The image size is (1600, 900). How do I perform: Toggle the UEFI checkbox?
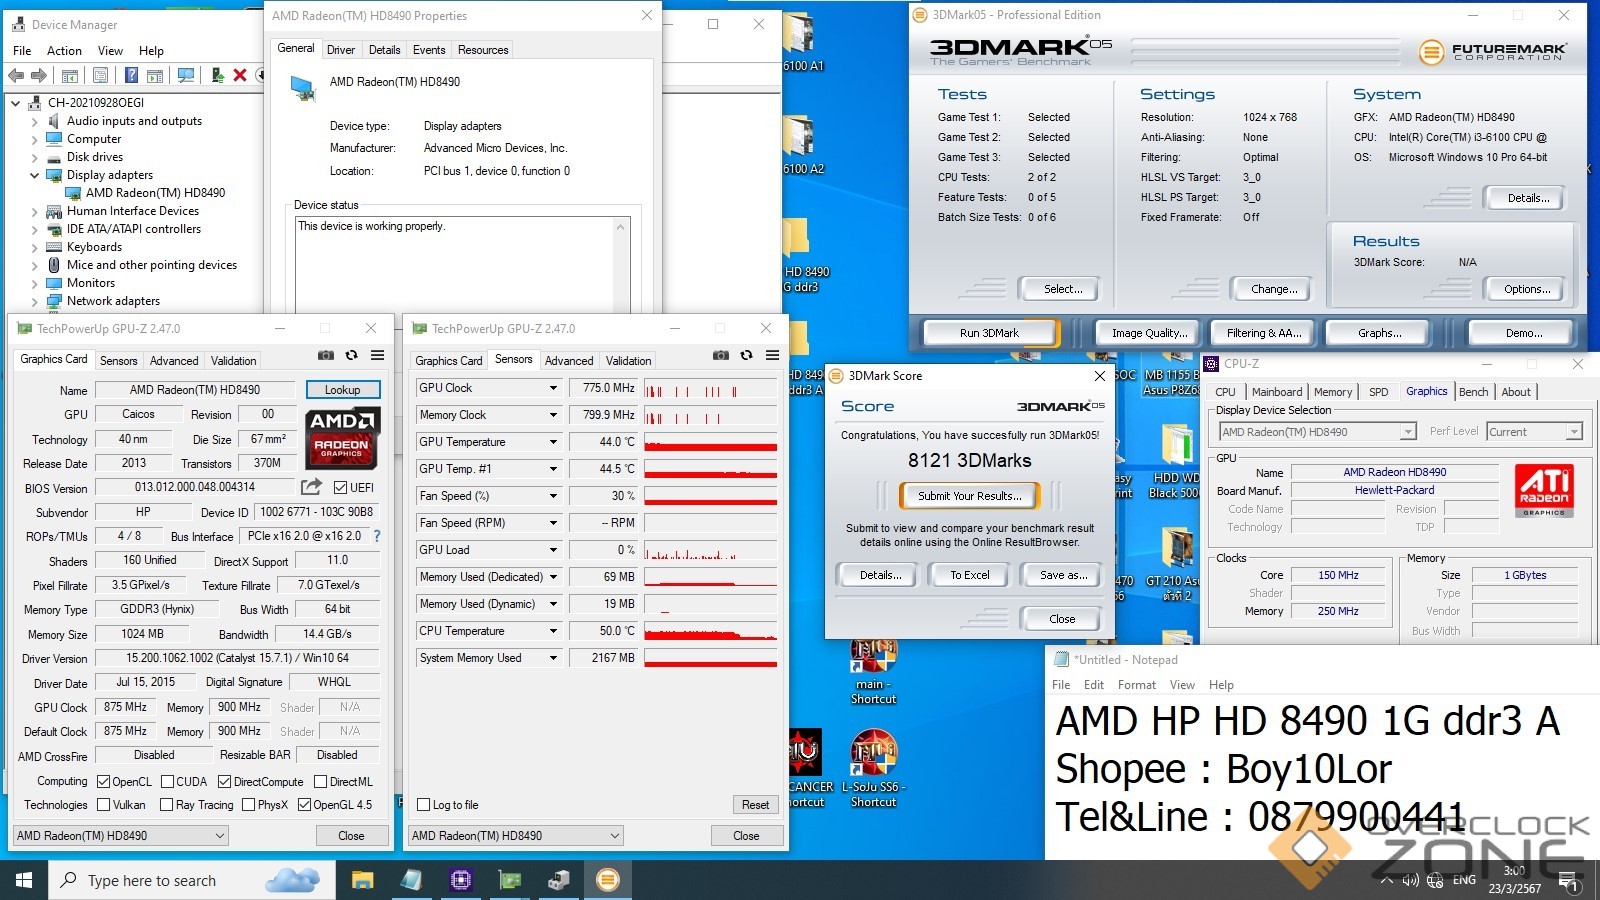(341, 488)
